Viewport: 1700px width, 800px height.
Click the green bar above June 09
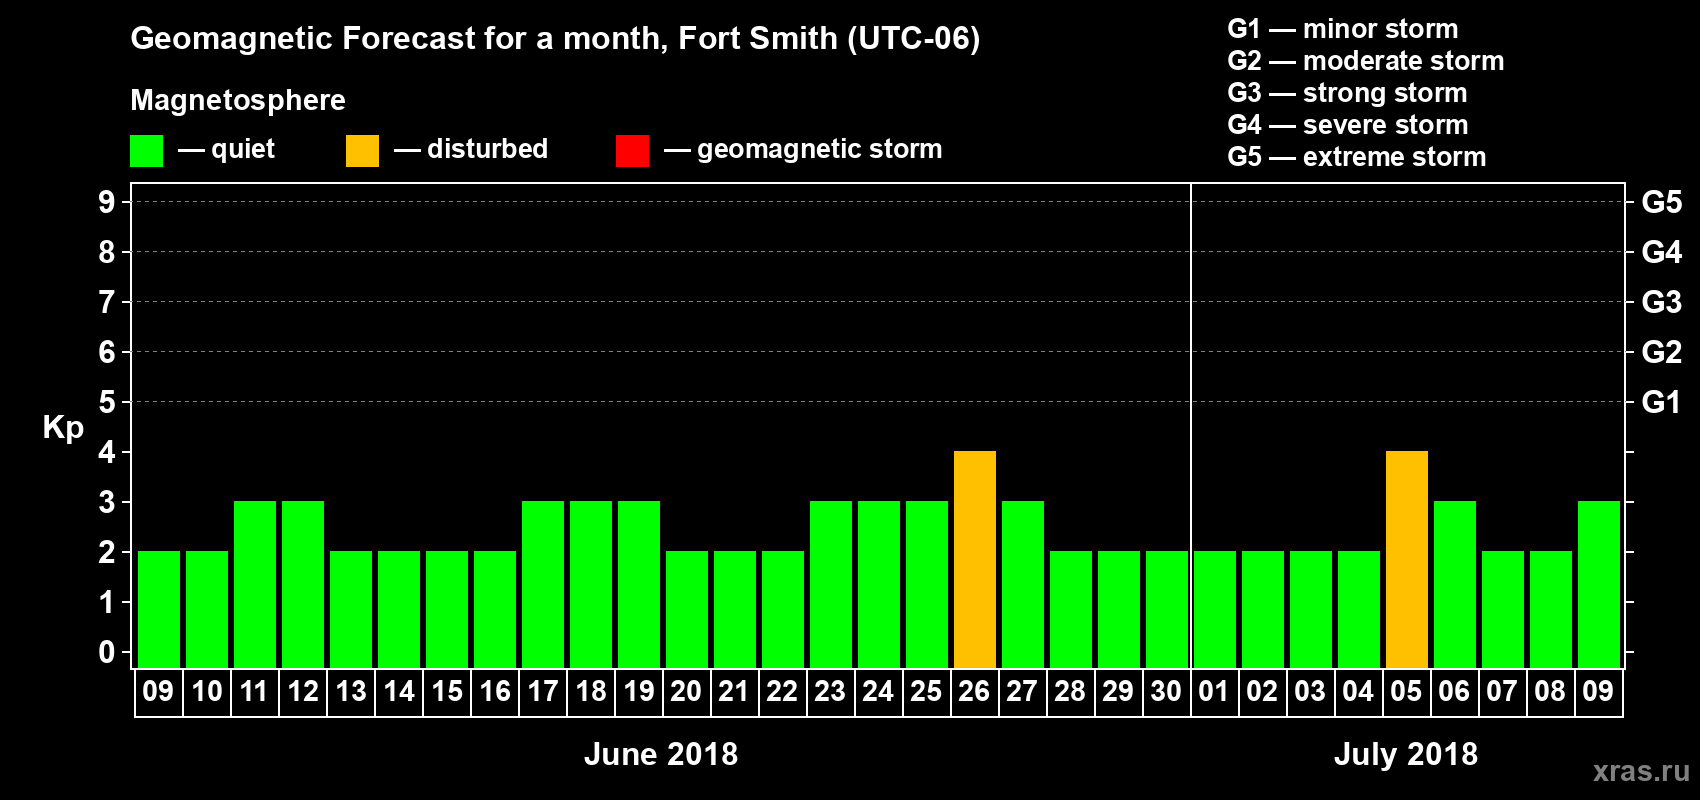[159, 609]
